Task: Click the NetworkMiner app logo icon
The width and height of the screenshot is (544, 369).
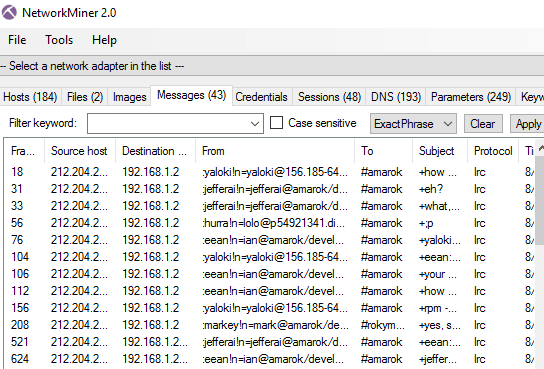Action: click(x=9, y=13)
